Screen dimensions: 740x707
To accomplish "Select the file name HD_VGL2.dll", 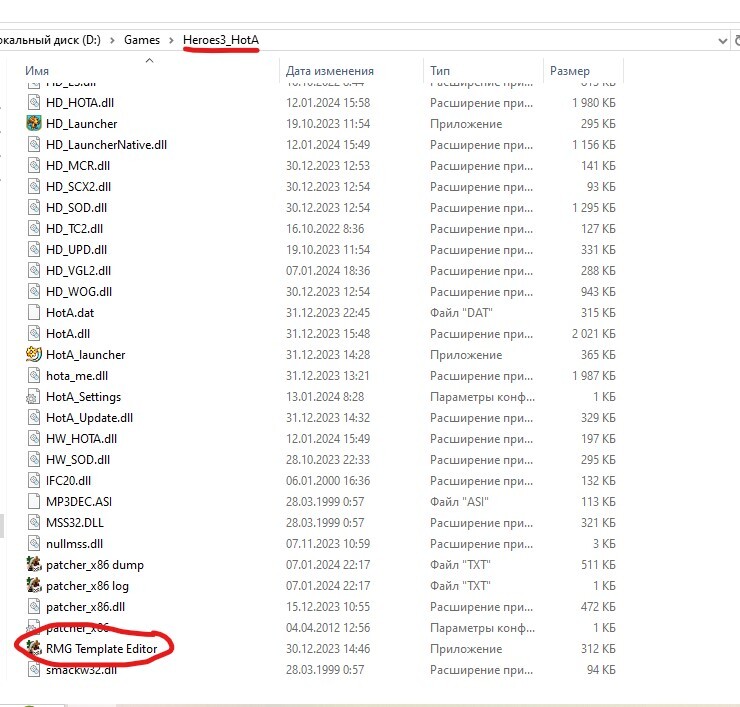I will (78, 270).
